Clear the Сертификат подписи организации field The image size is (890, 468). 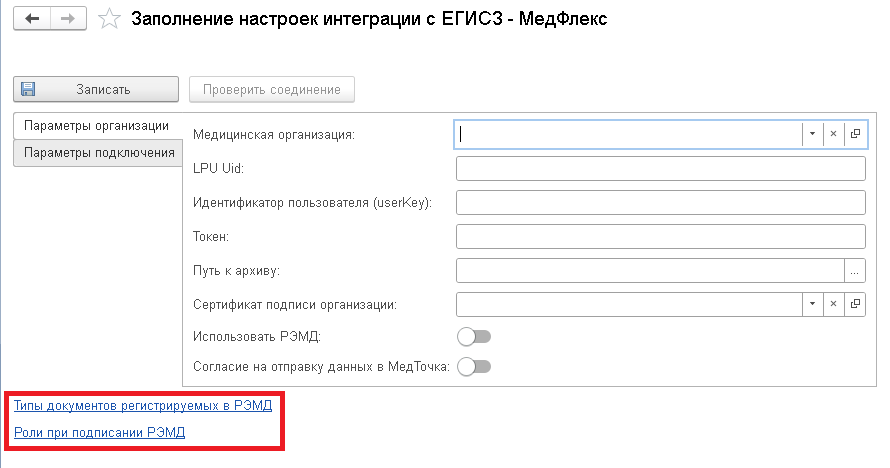[x=833, y=303]
